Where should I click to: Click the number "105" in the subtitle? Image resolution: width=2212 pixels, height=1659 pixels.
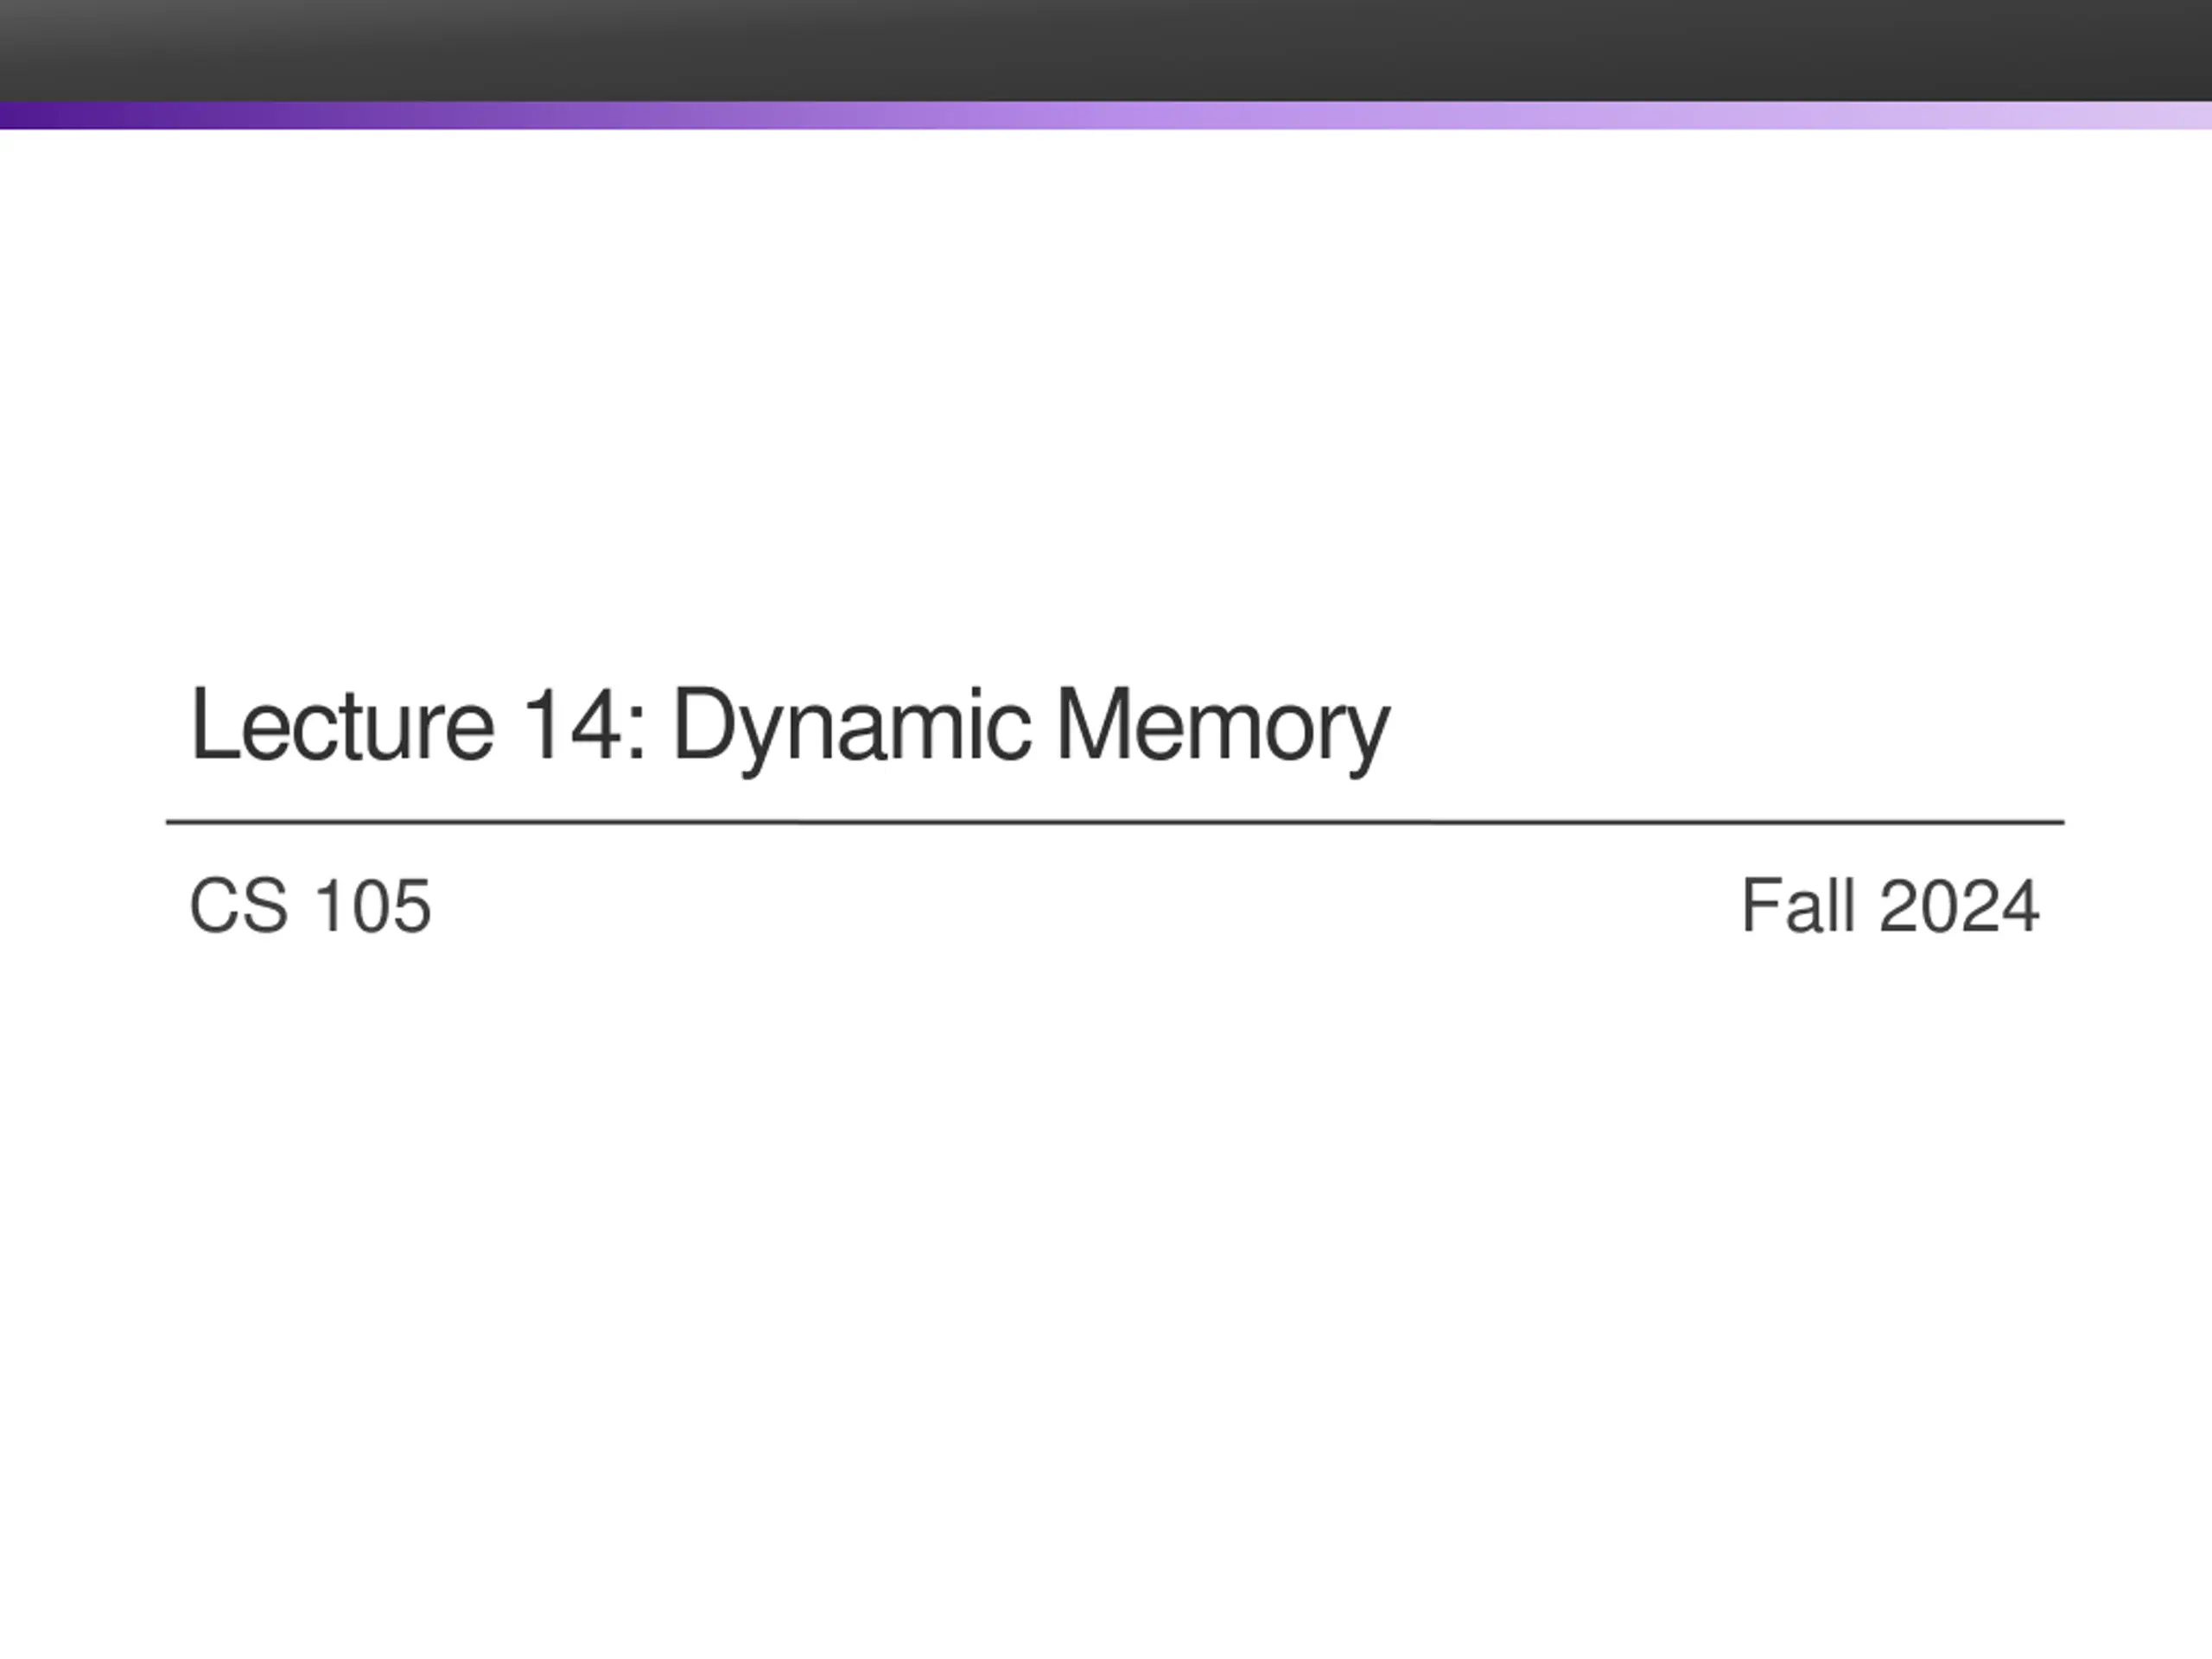(x=372, y=906)
